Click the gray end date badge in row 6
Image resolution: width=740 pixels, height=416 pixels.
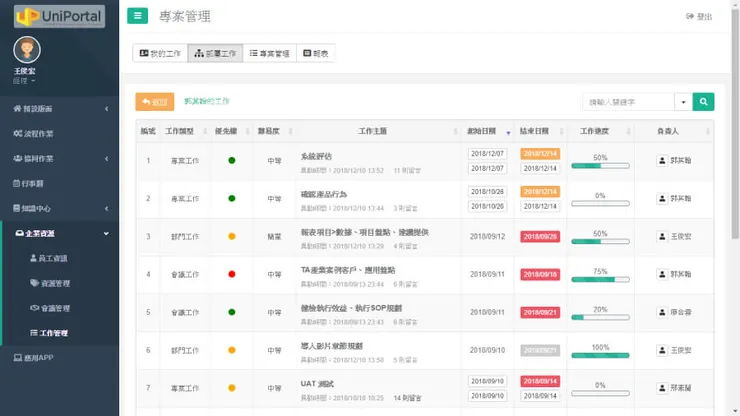(x=540, y=350)
